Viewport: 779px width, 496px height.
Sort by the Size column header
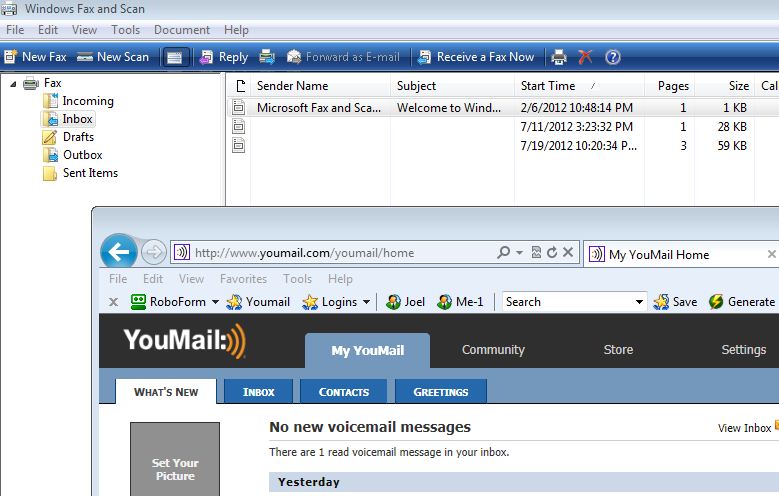pos(724,86)
